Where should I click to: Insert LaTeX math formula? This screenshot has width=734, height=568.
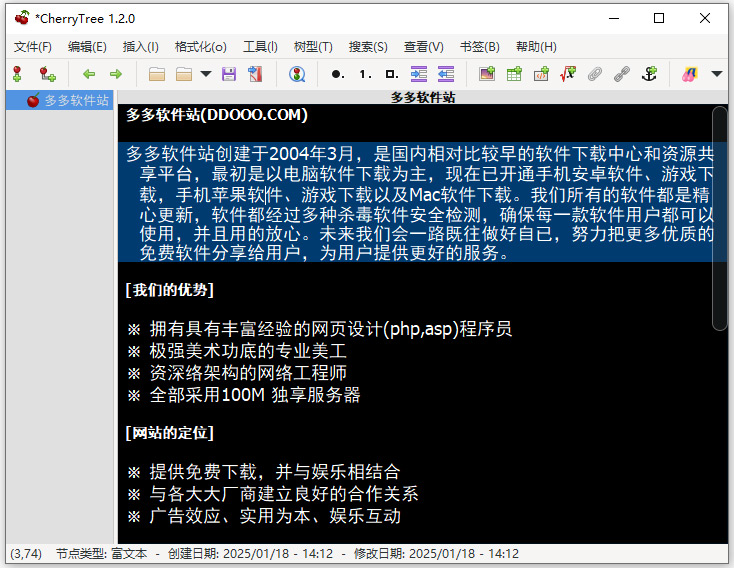(568, 74)
